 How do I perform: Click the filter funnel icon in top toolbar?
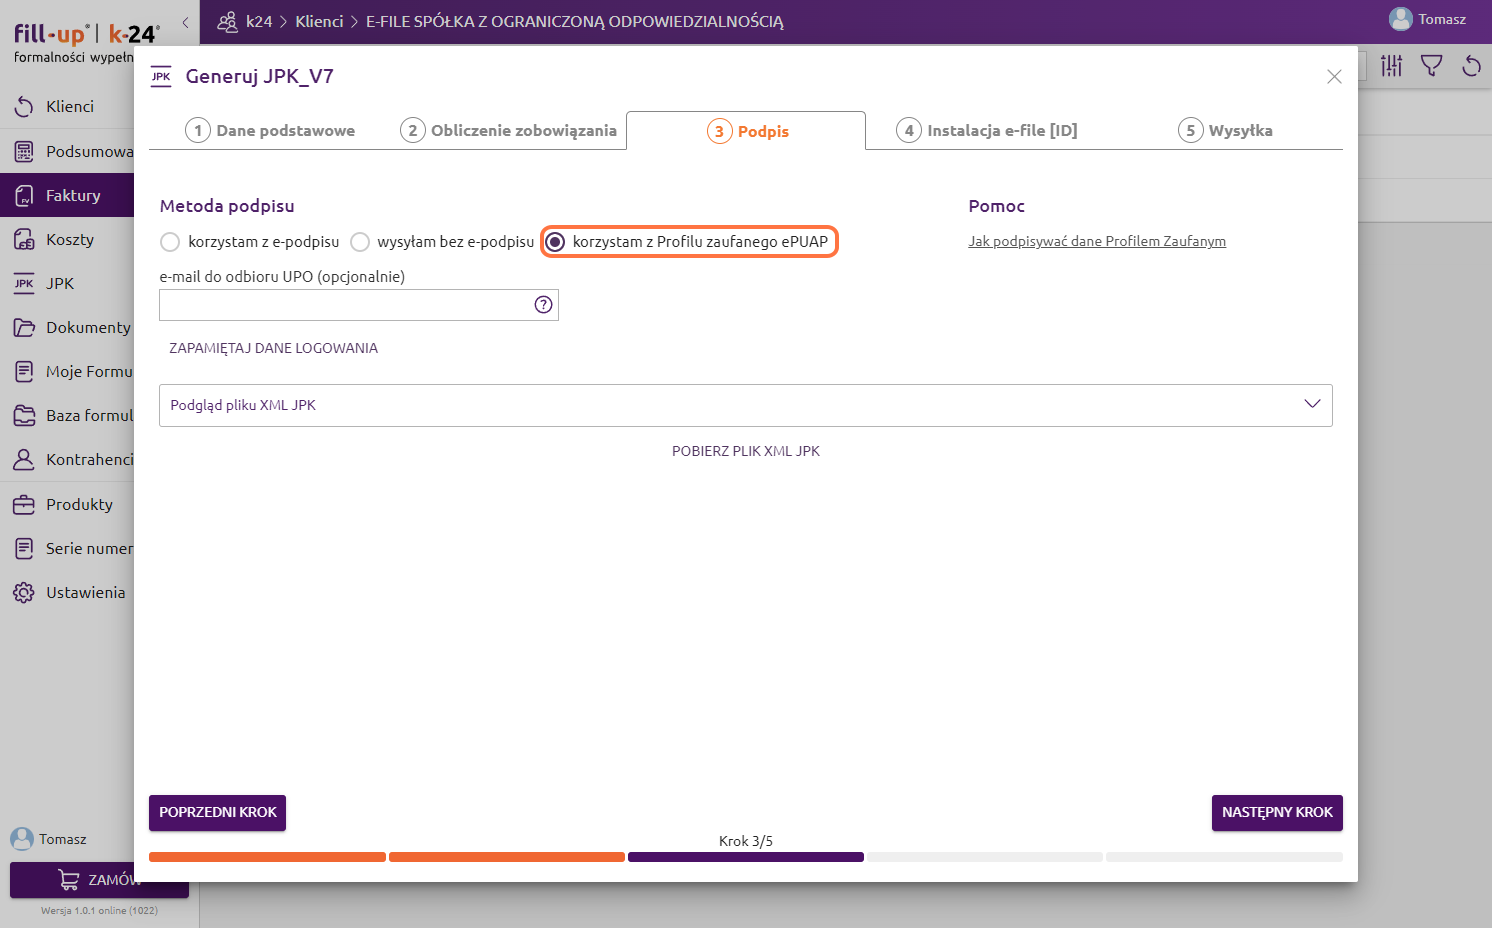pyautogui.click(x=1431, y=67)
